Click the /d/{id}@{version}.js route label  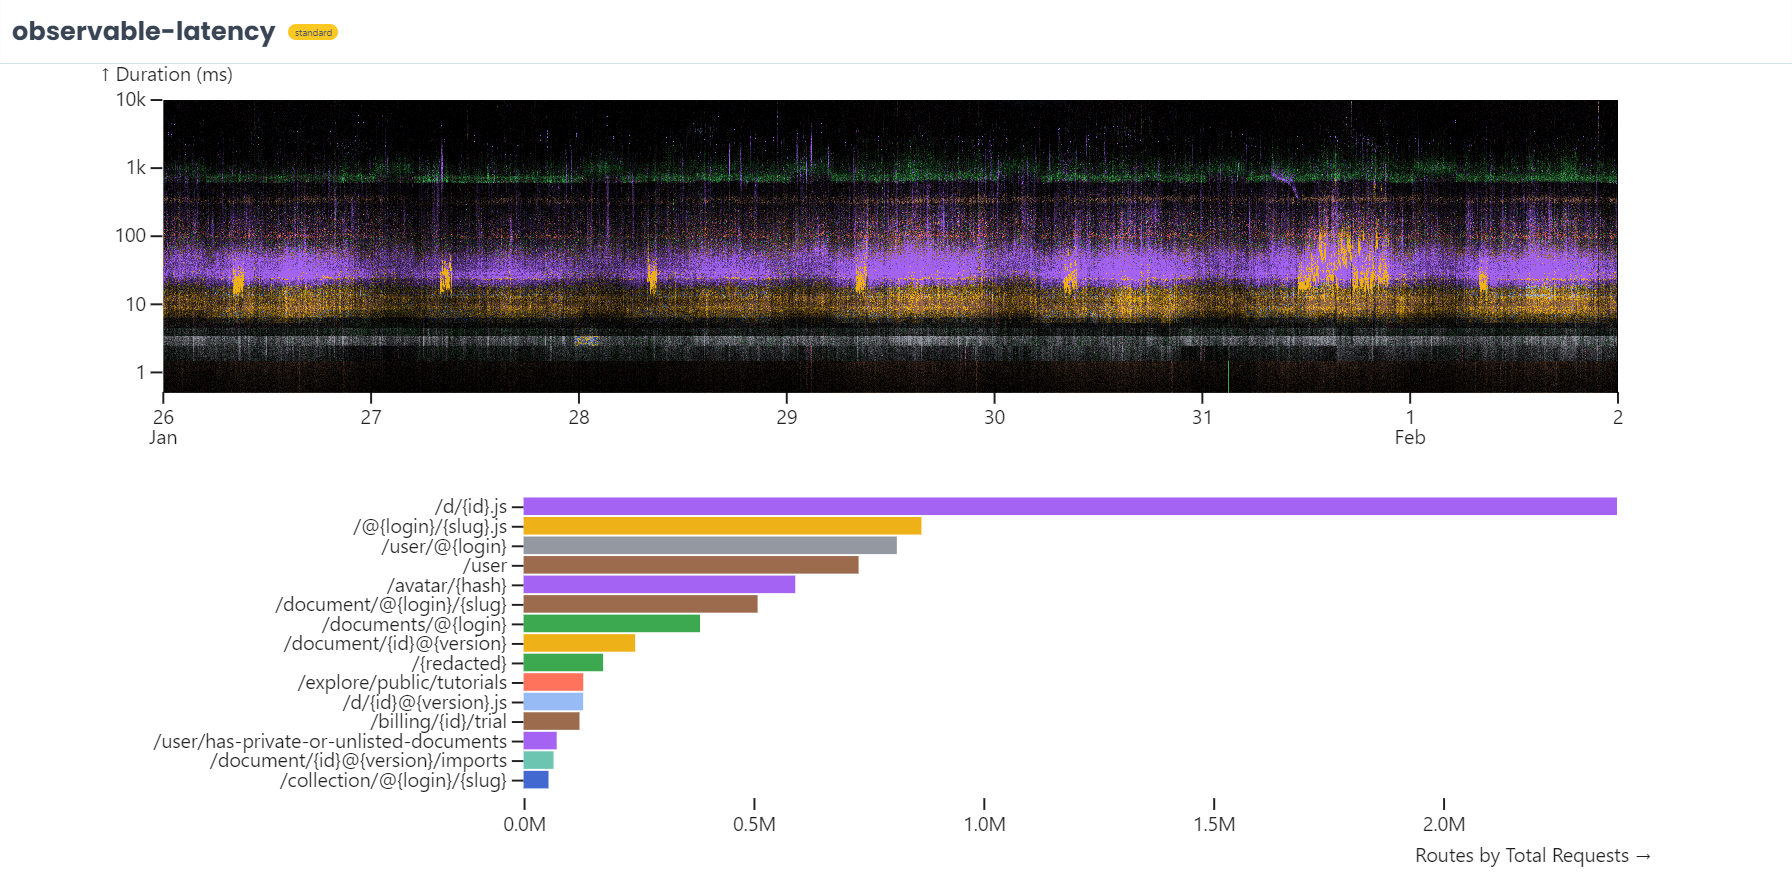coord(425,702)
